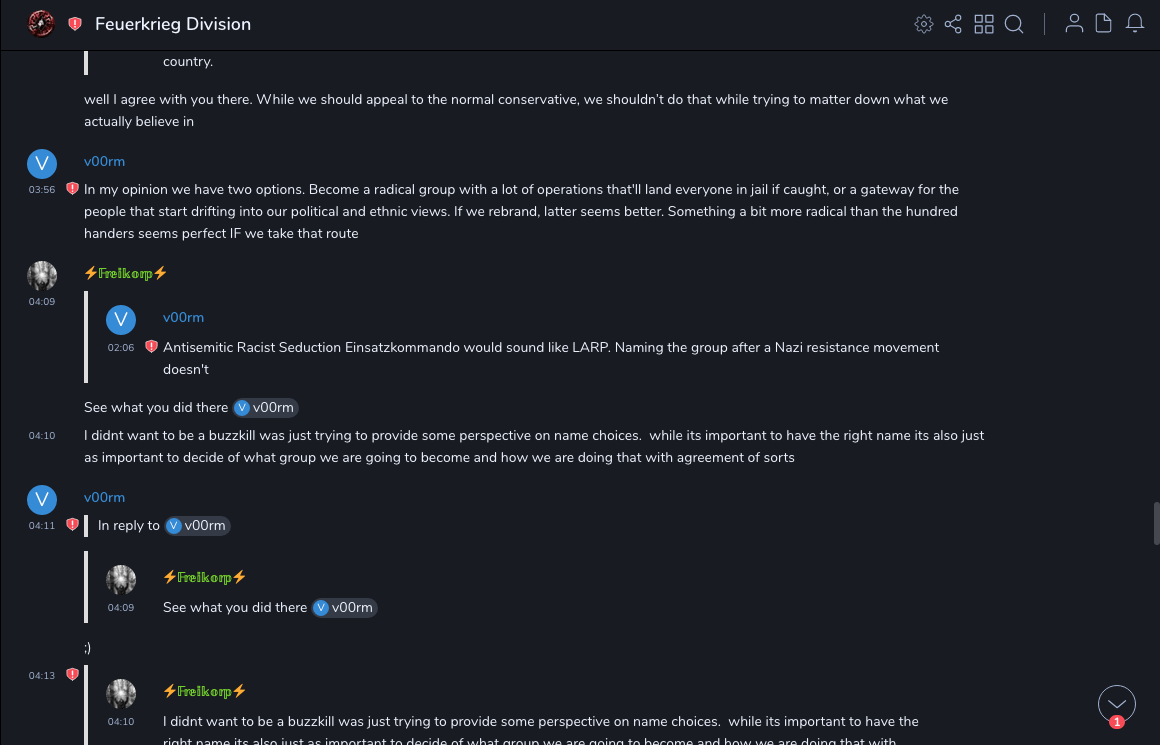Click red shield in quoted 02:06 message

point(151,347)
